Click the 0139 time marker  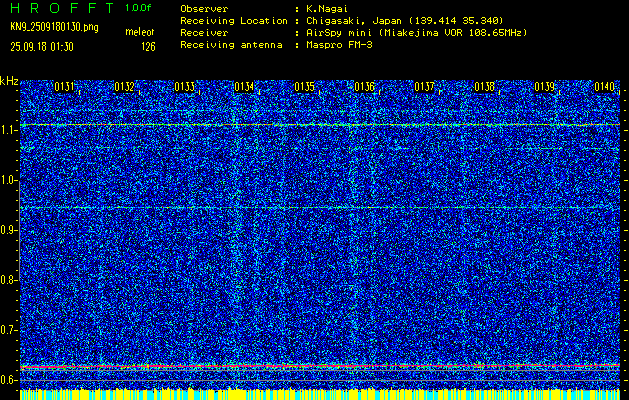(544, 87)
